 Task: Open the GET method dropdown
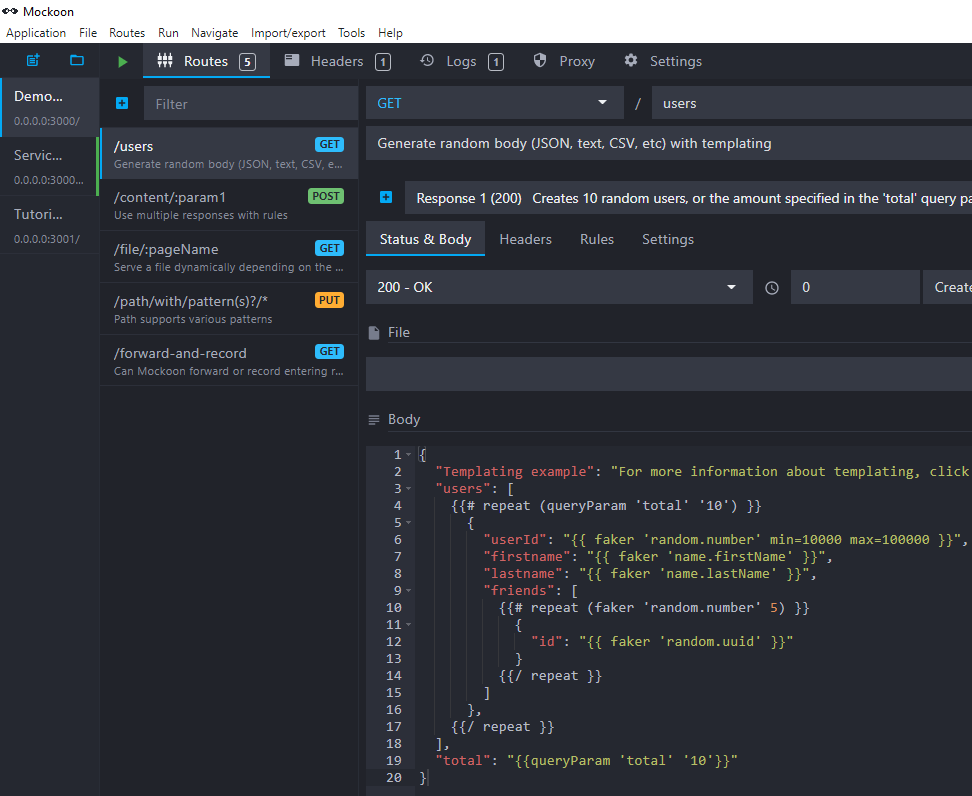(494, 103)
